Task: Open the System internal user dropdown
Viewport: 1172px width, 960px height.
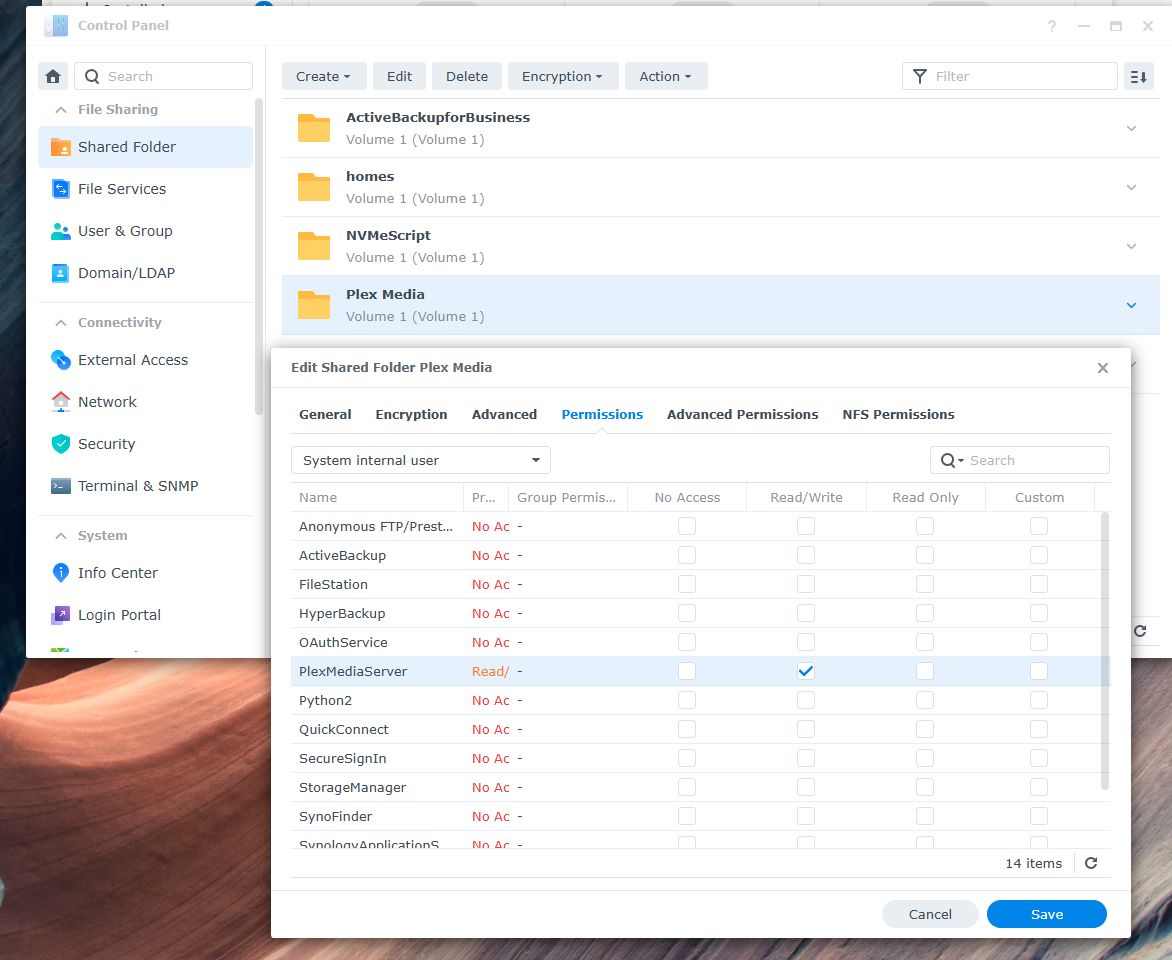Action: [421, 461]
